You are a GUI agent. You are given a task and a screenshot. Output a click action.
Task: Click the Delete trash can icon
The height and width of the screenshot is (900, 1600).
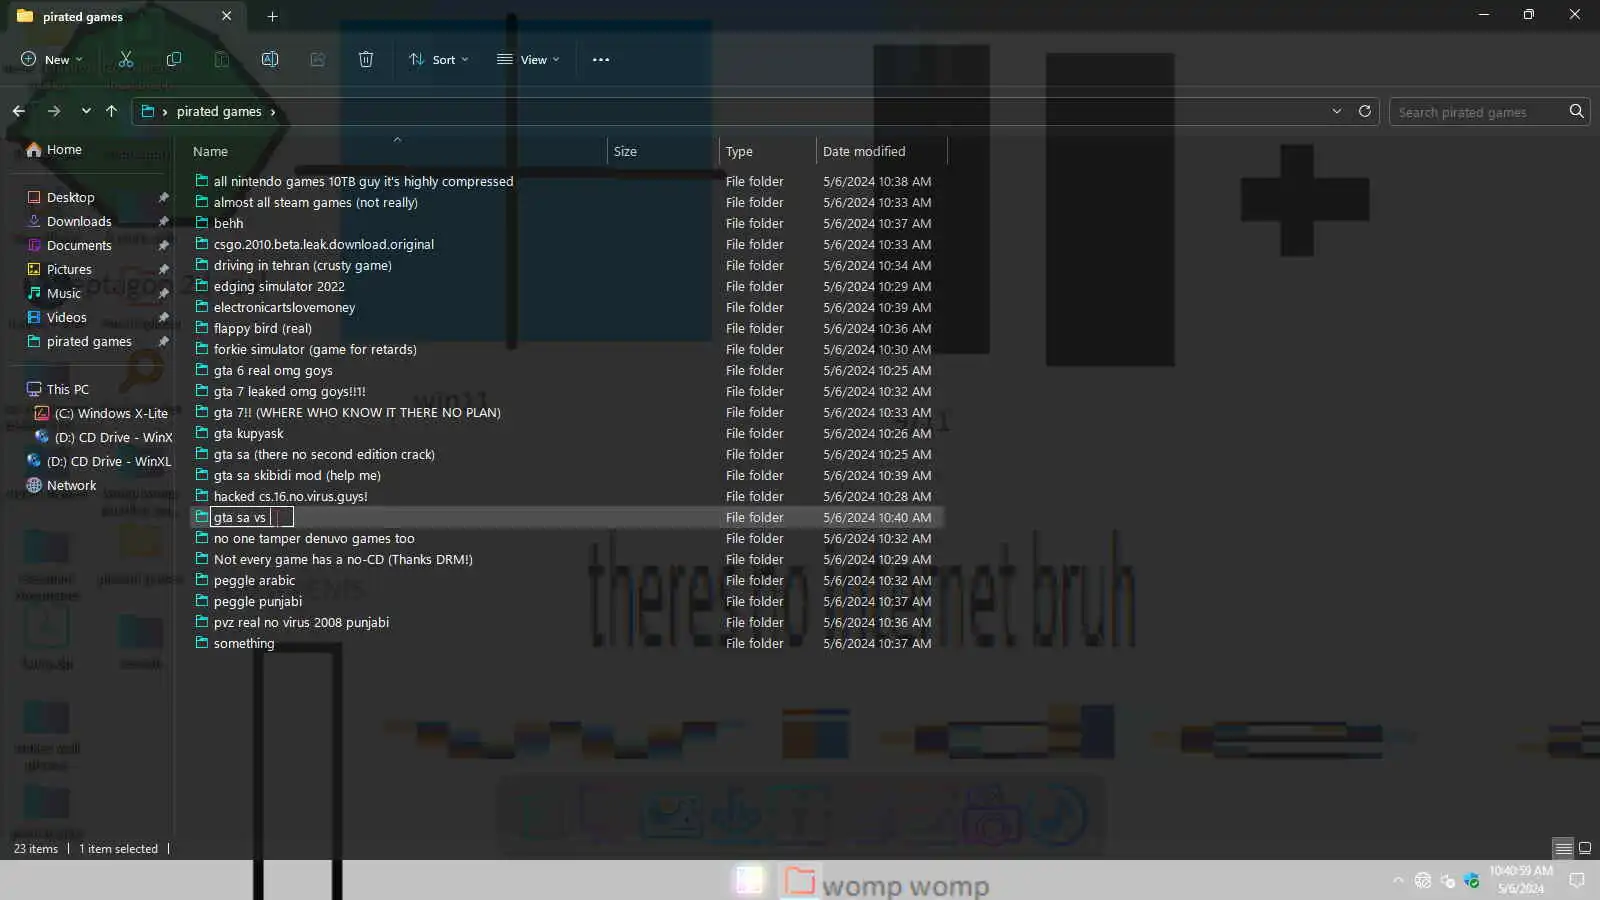click(366, 59)
